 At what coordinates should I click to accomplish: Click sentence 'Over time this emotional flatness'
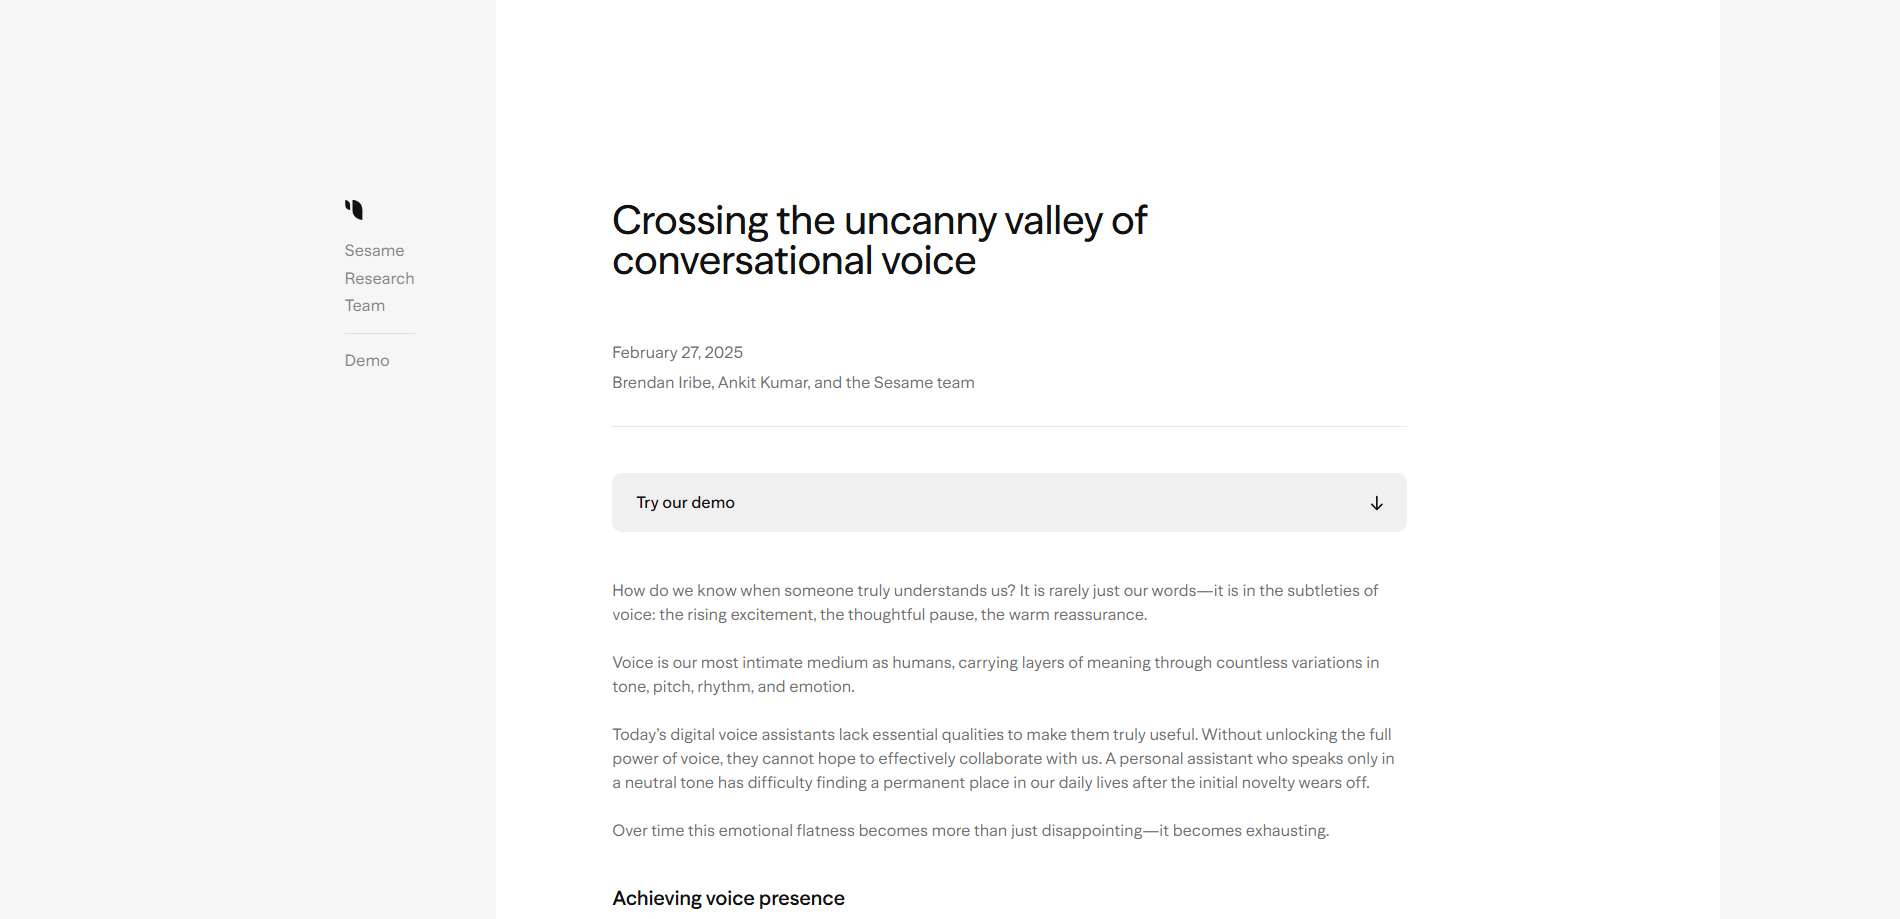[x=970, y=830]
